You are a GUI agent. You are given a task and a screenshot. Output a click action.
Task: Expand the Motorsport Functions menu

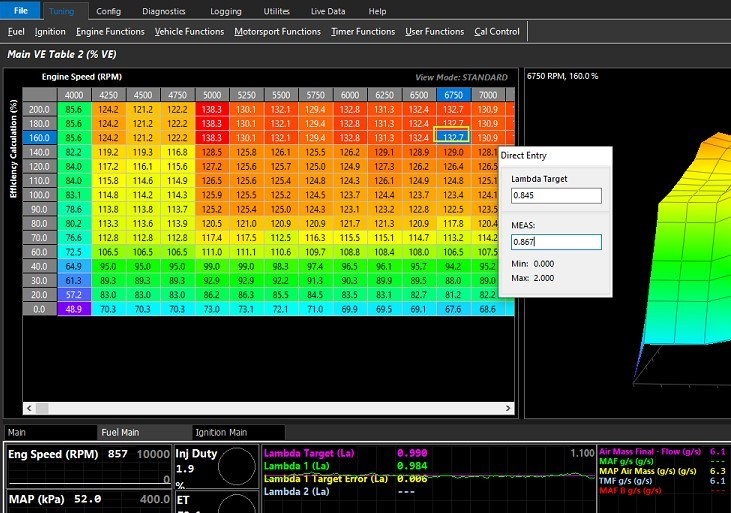tap(277, 32)
